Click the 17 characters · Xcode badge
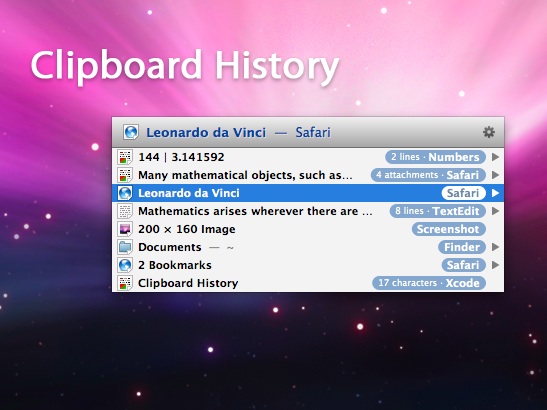 coord(429,283)
